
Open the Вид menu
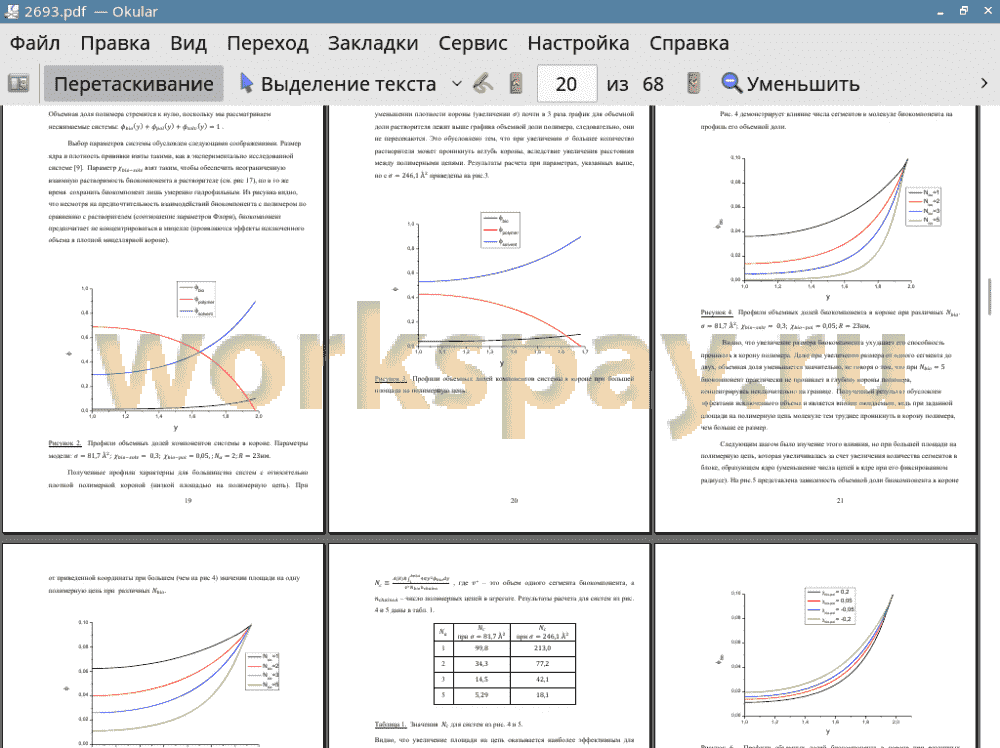[x=188, y=43]
